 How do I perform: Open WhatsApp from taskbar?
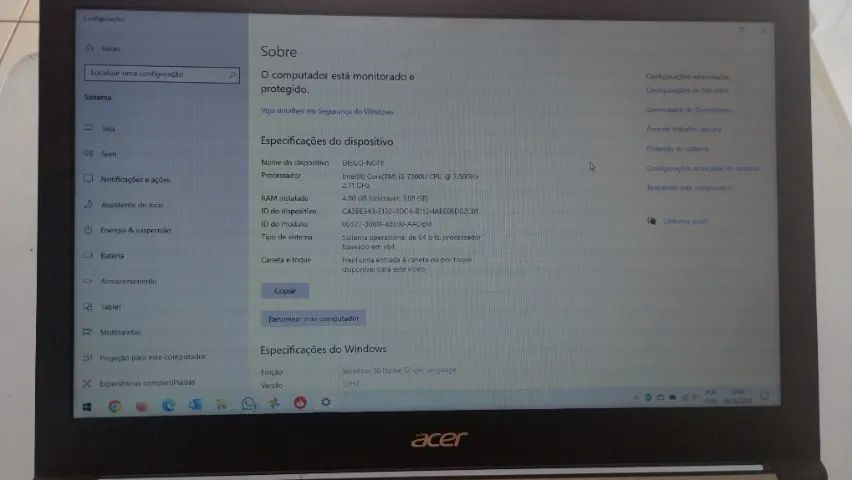(248, 403)
